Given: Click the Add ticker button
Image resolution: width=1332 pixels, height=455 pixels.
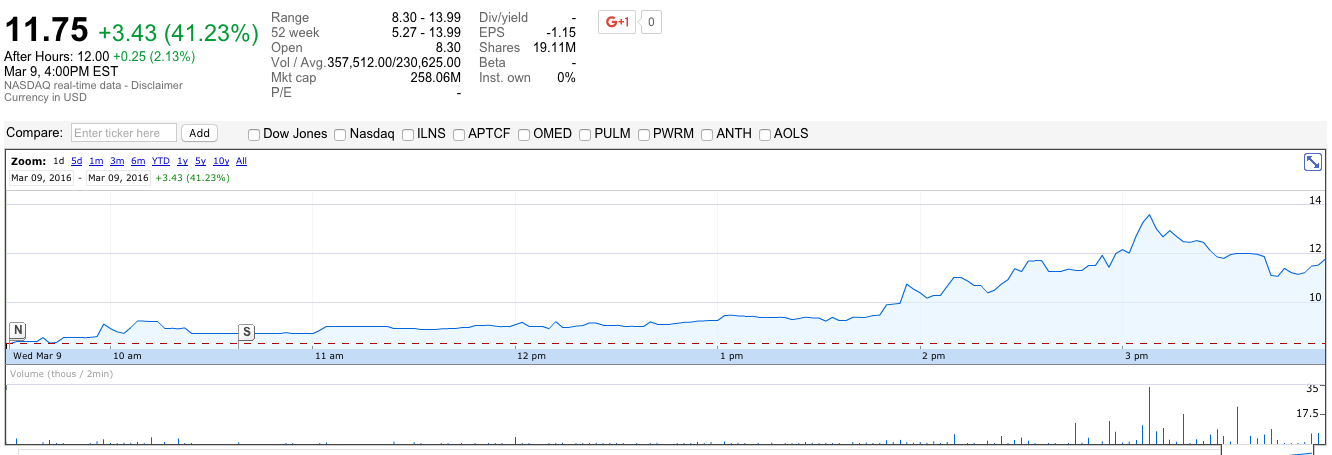Looking at the screenshot, I should coord(200,133).
